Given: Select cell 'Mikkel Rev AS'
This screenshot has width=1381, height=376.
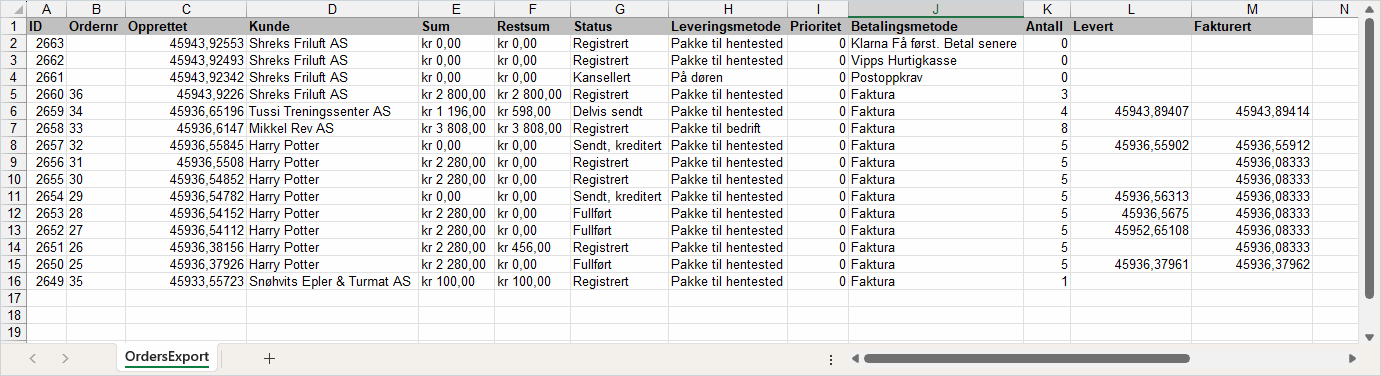Looking at the screenshot, I should (332, 128).
